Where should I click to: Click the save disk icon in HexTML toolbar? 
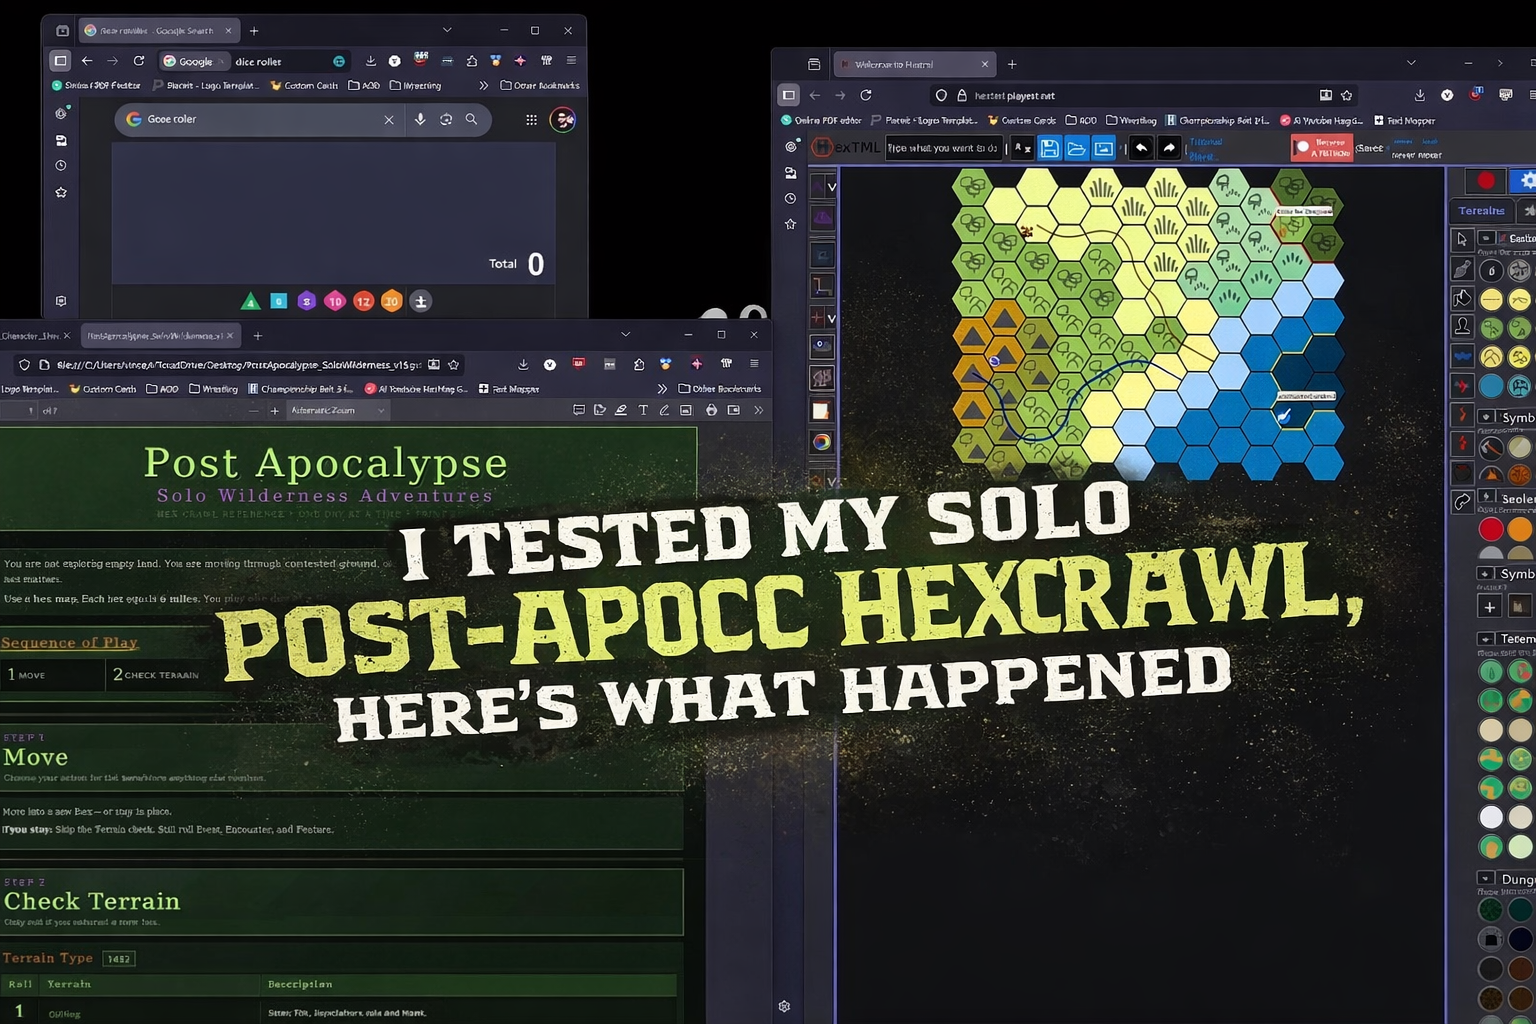click(1049, 148)
